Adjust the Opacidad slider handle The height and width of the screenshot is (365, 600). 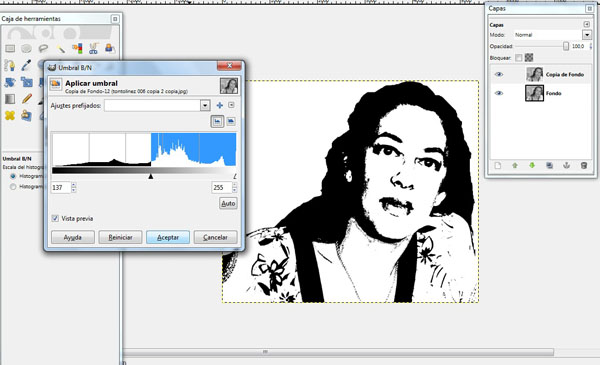566,46
